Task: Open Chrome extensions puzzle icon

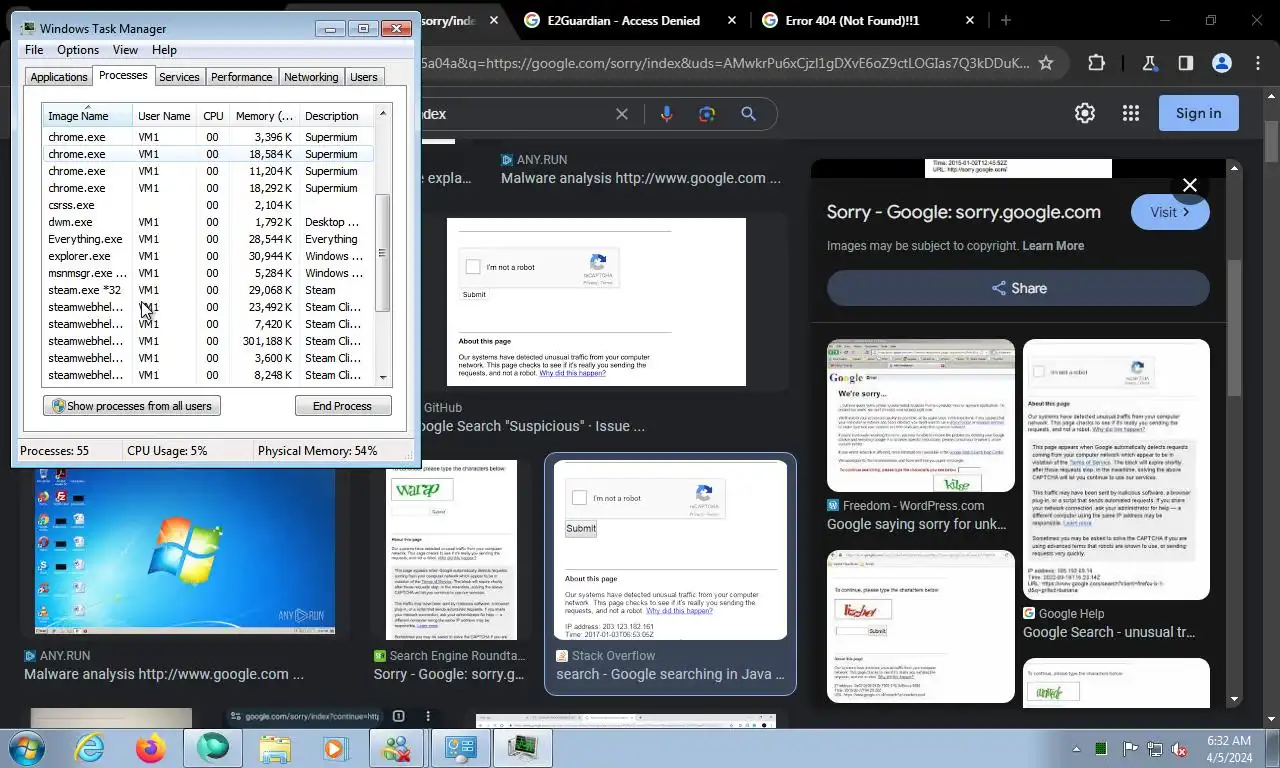Action: click(1096, 63)
